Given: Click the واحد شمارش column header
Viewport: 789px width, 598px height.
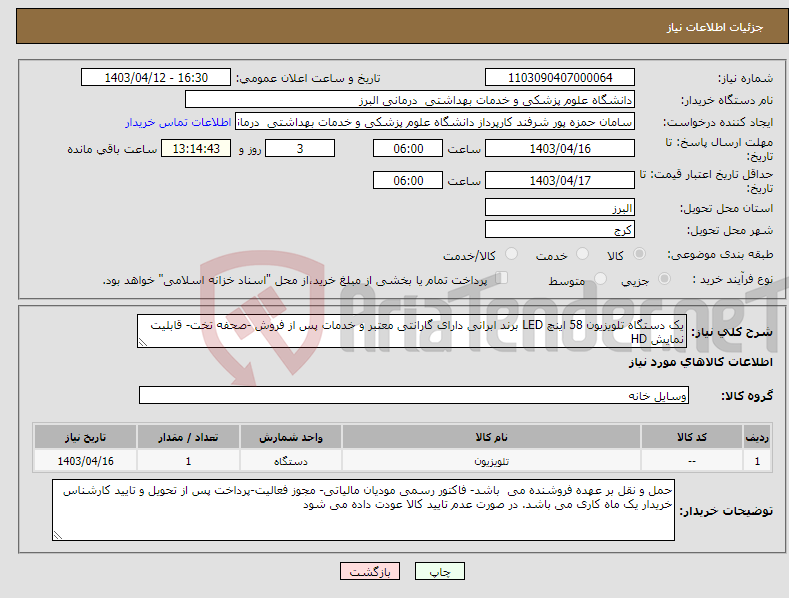Looking at the screenshot, I should pyautogui.click(x=291, y=437).
